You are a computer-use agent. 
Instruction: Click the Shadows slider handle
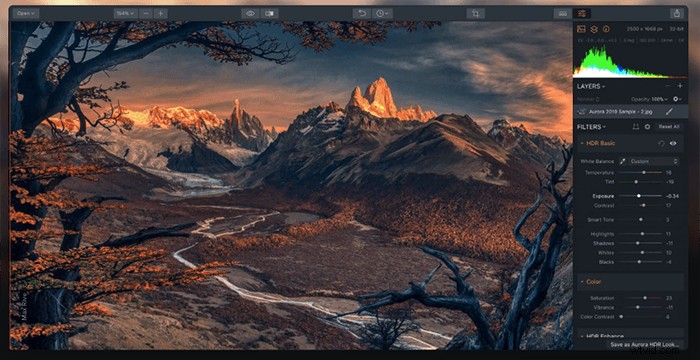[638, 243]
